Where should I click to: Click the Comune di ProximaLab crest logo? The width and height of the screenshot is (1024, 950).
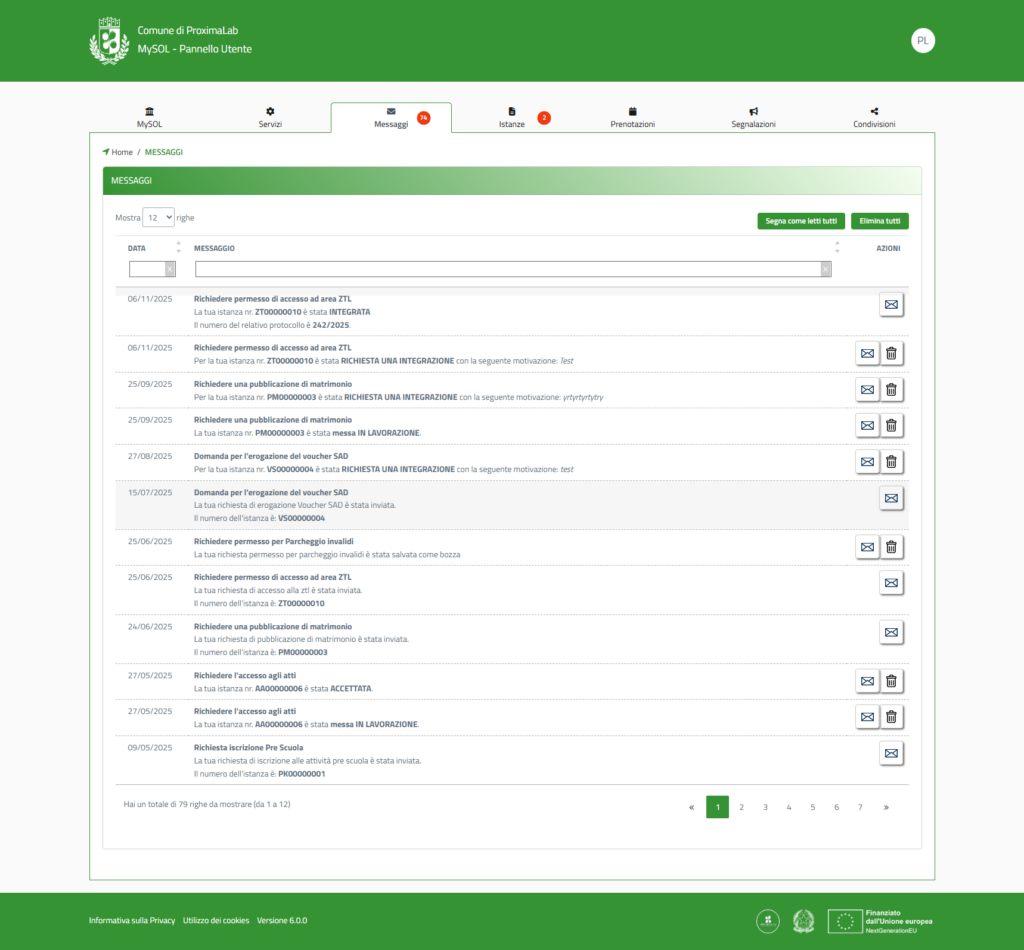[109, 41]
